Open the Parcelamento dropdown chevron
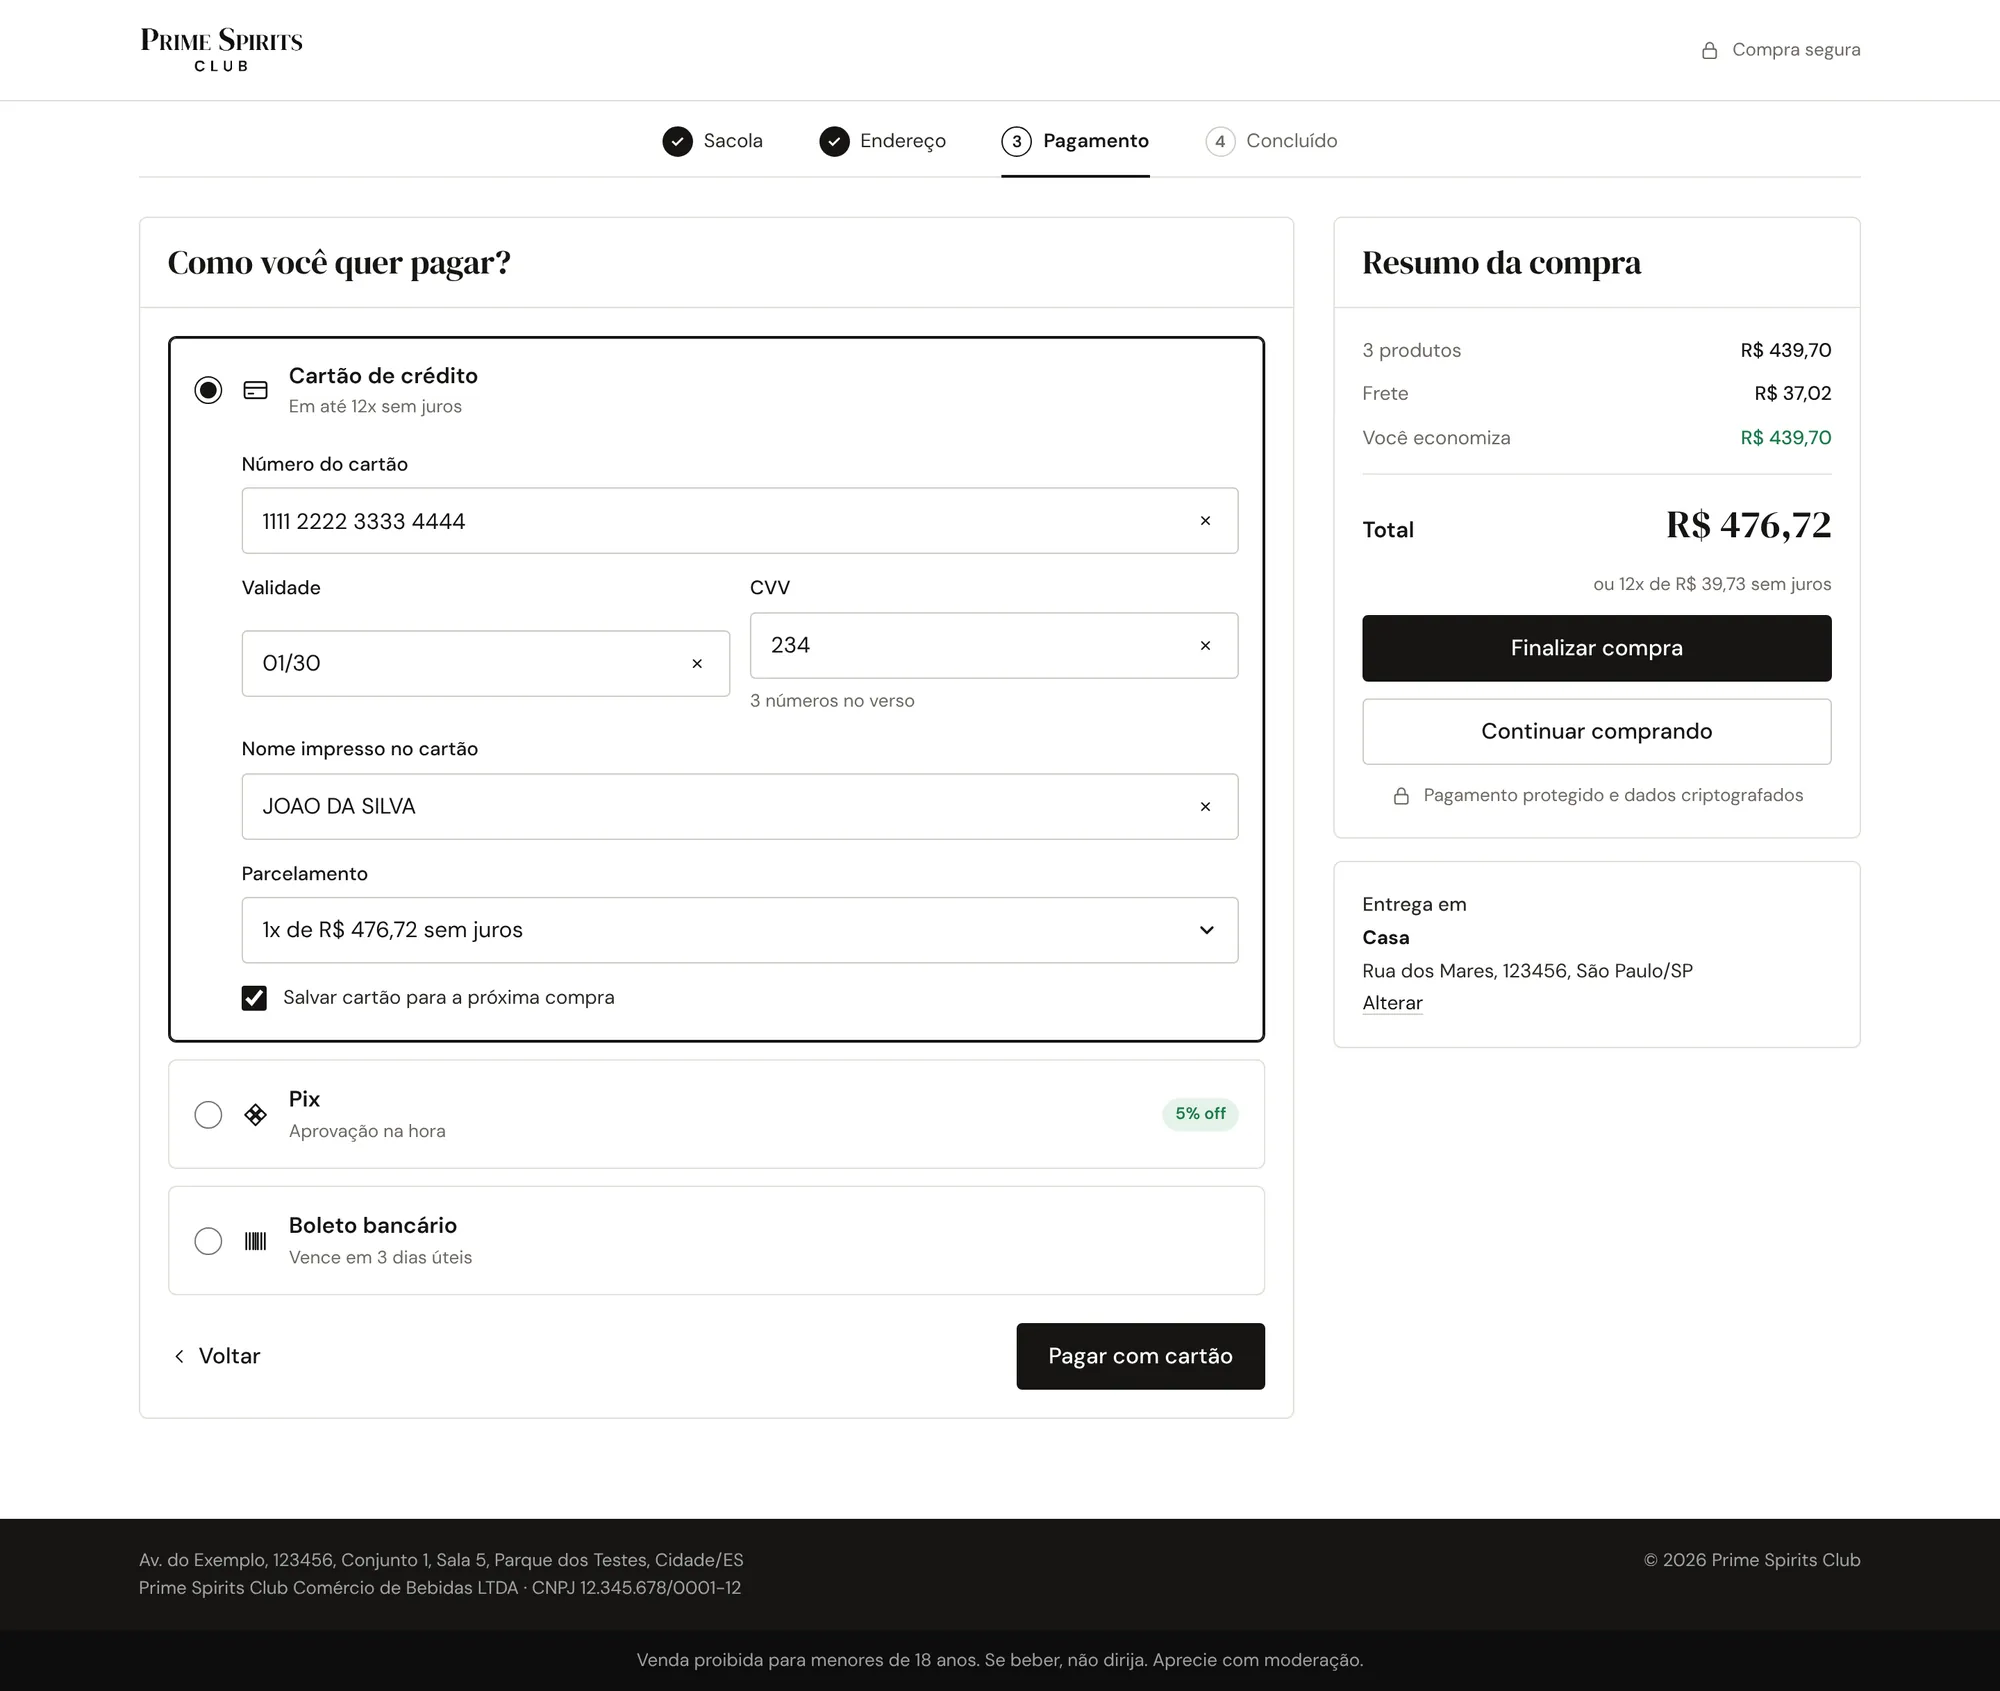This screenshot has height=1691, width=2000. (1207, 930)
